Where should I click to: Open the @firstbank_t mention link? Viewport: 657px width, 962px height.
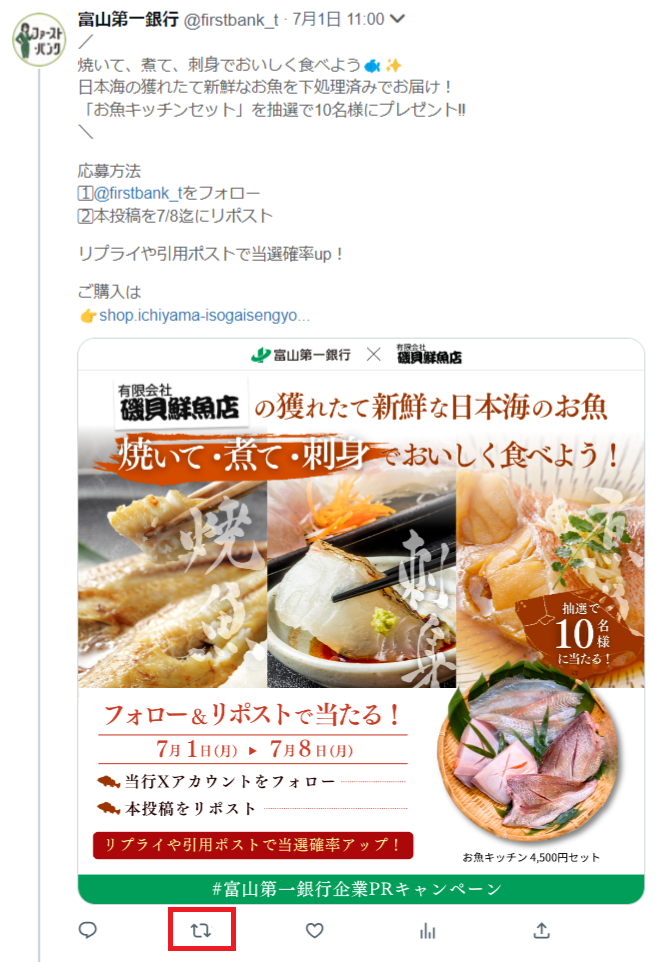pos(138,193)
